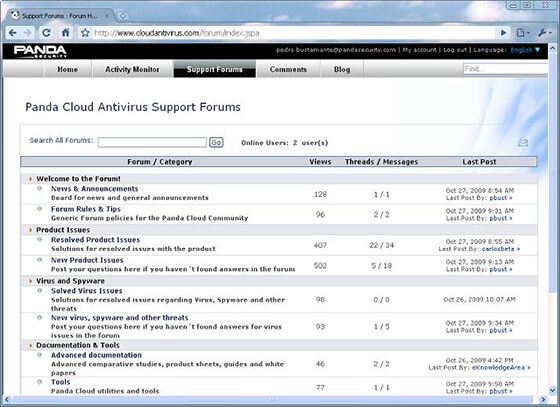This screenshot has width=560, height=407.
Task: Click the Panda Security logo
Action: [40, 51]
